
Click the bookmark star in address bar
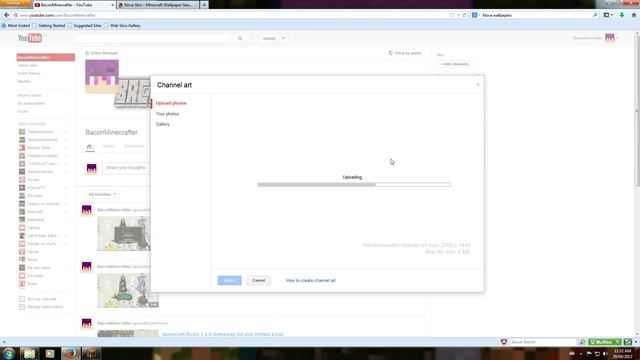point(452,15)
